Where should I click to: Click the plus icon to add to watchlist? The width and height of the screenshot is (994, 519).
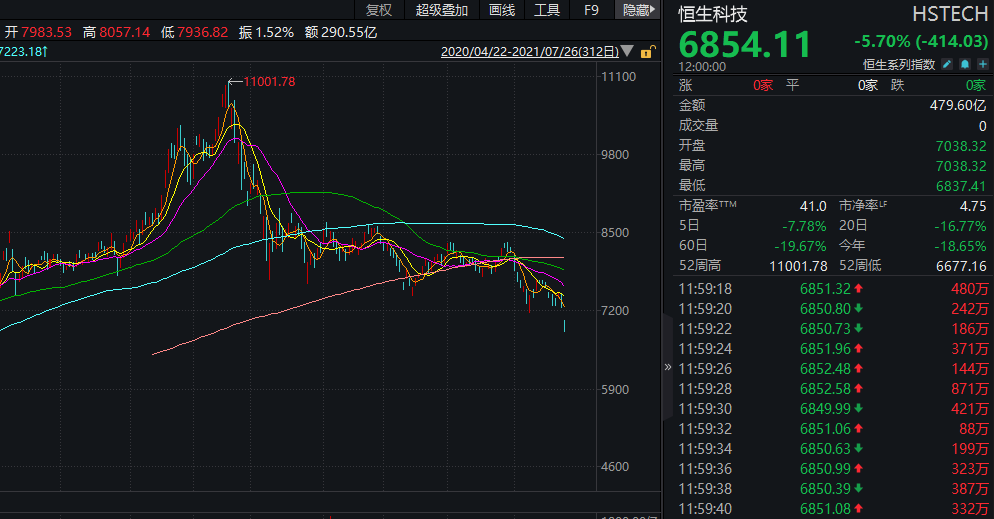[982, 64]
